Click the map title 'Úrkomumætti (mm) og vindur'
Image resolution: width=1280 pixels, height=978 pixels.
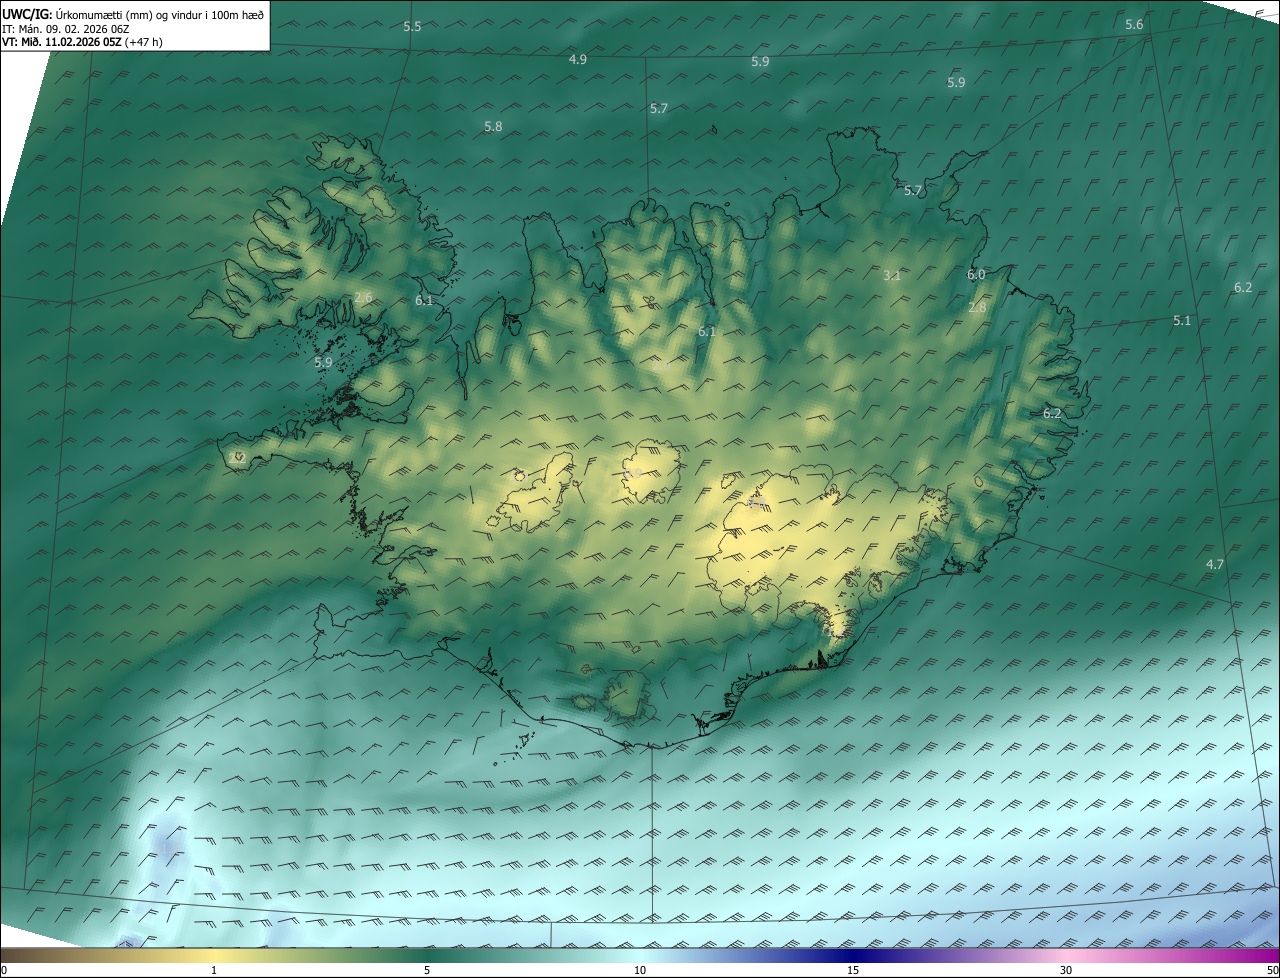point(130,14)
